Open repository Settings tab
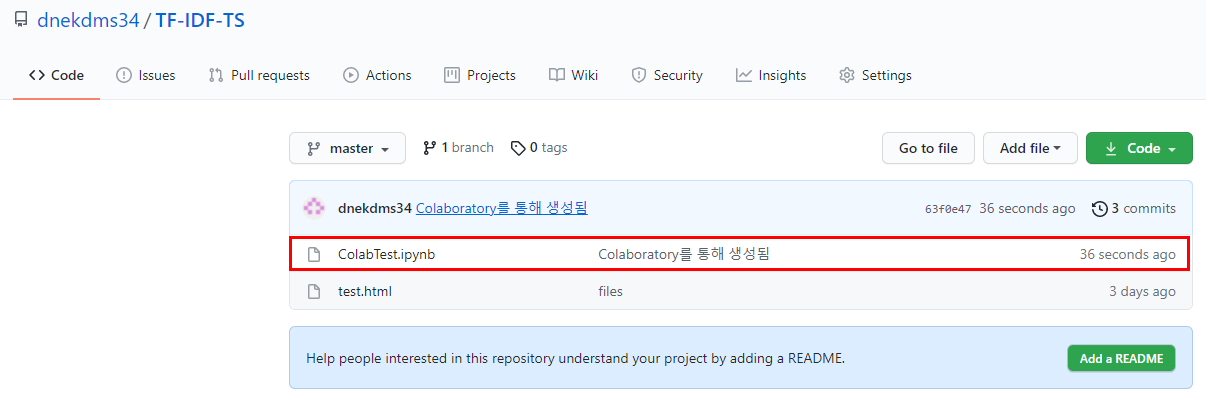This screenshot has width=1206, height=414. (875, 75)
